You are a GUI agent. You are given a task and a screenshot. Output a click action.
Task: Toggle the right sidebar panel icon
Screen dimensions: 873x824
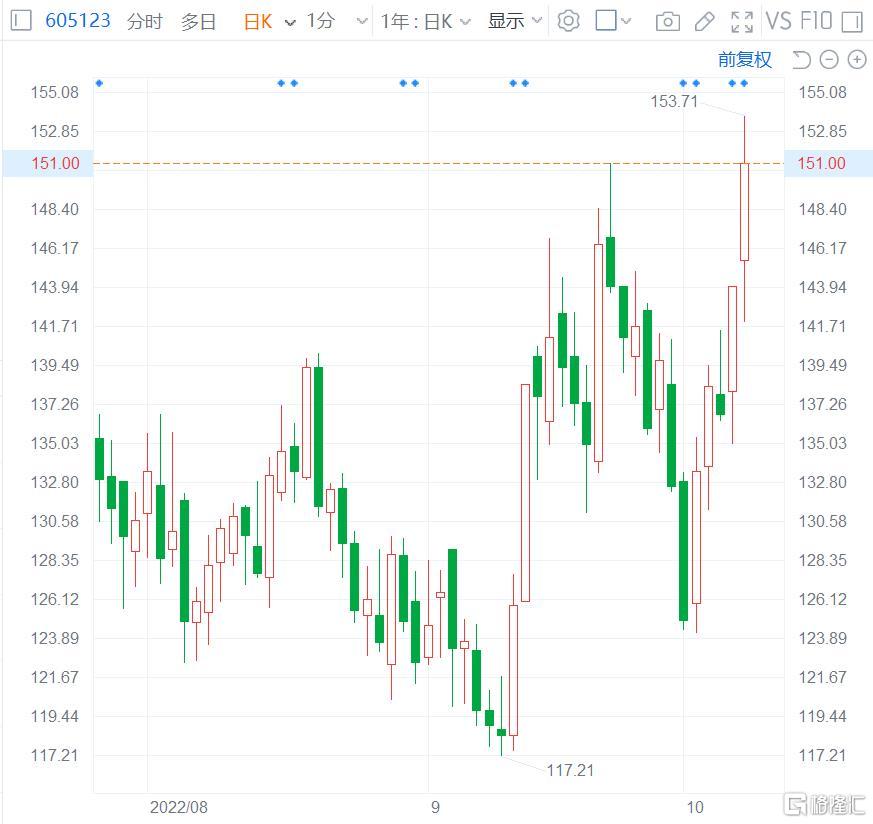(852, 22)
